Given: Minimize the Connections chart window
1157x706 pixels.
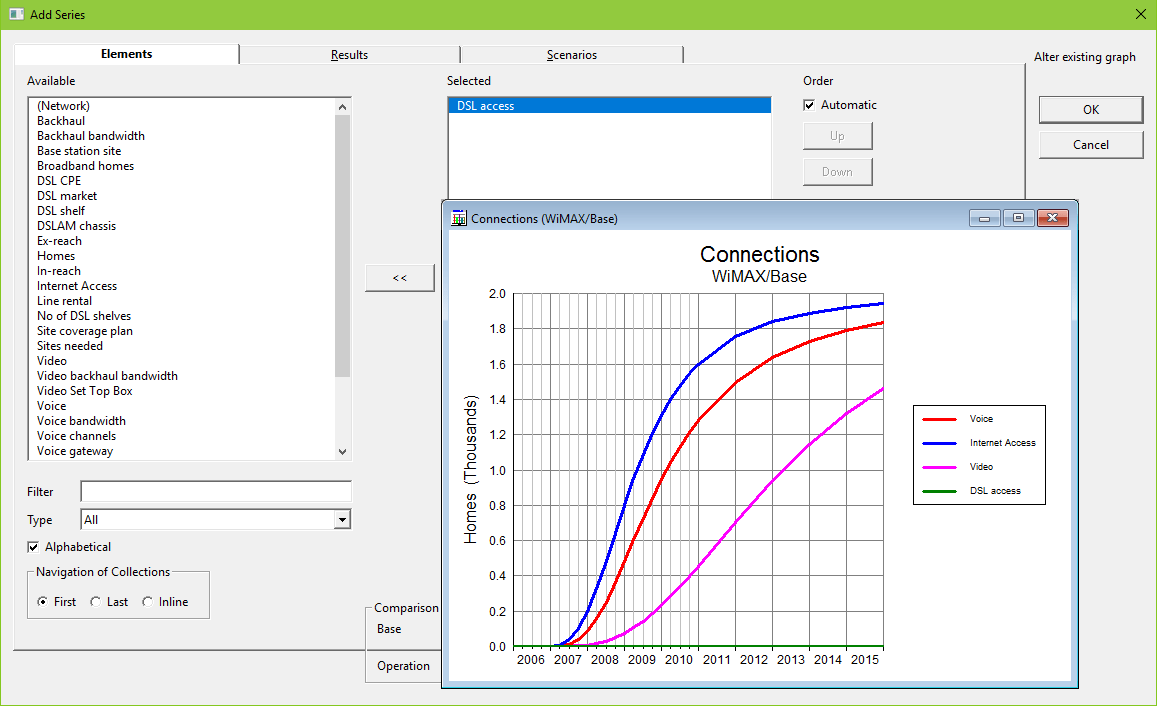Looking at the screenshot, I should pyautogui.click(x=984, y=218).
